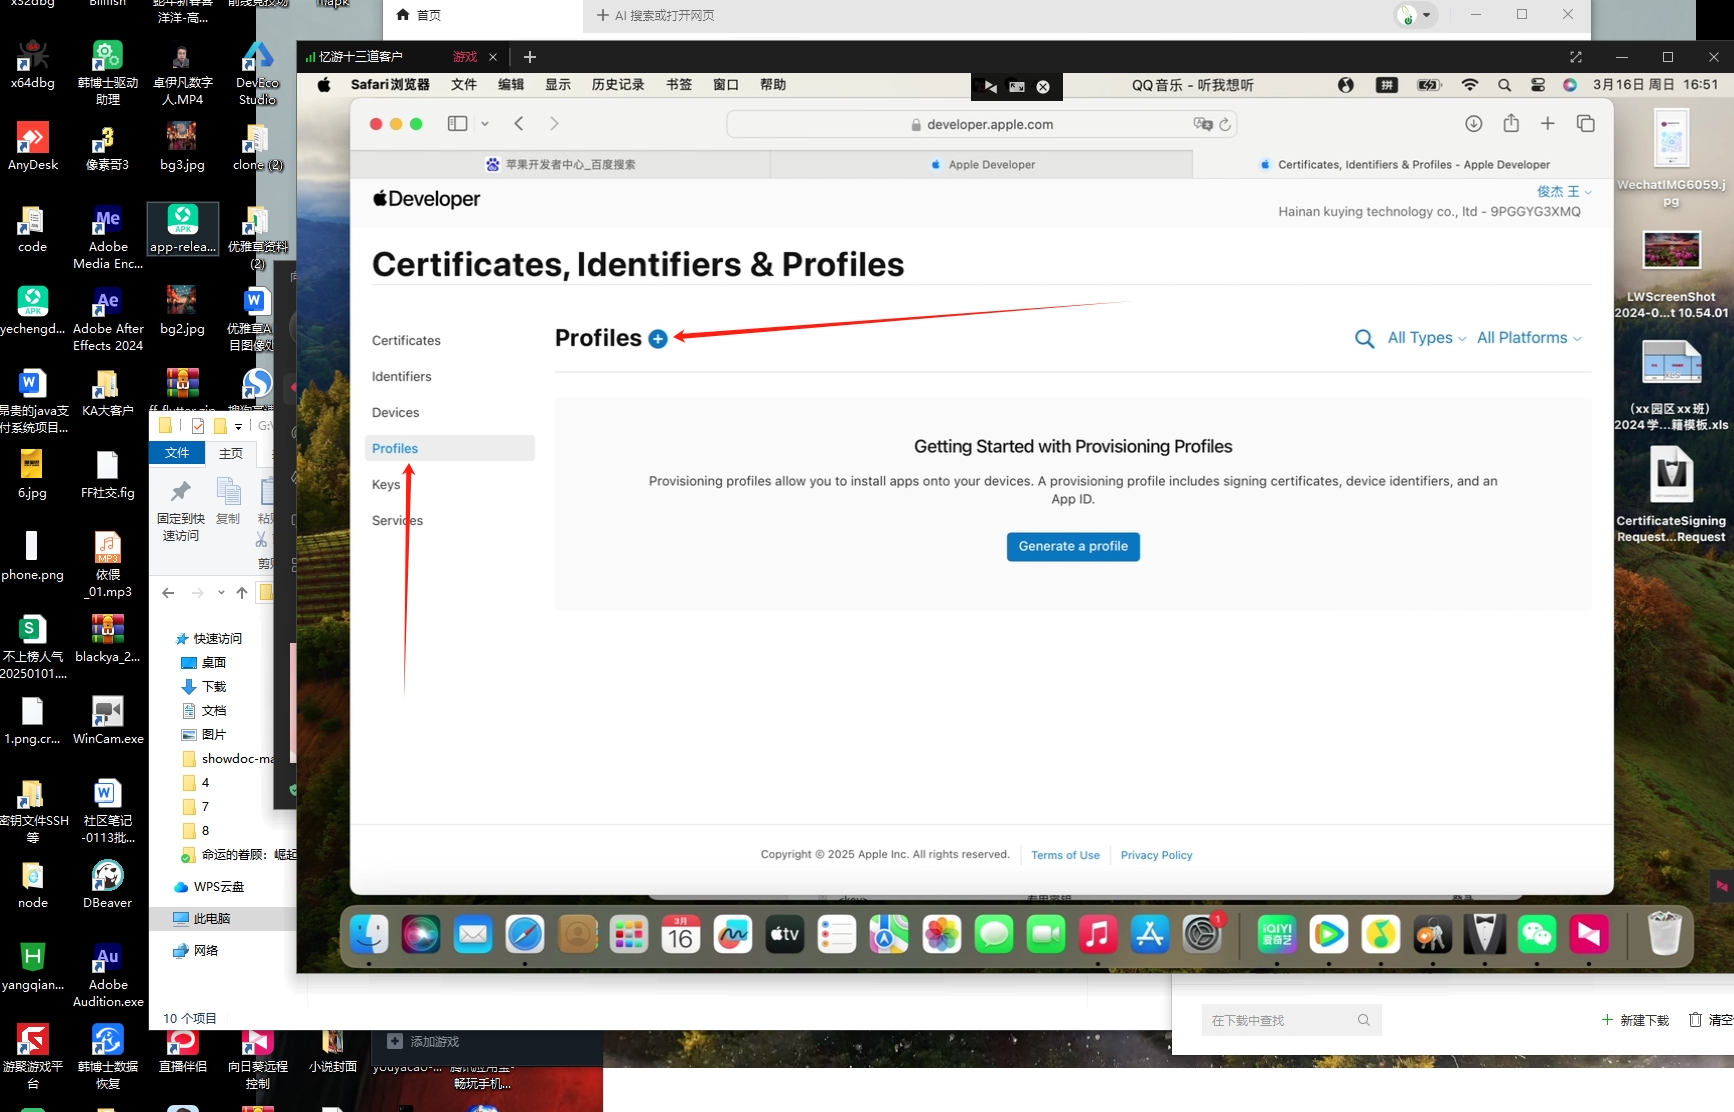
Task: Open Calendar icon showing 16 in Dock
Action: pyautogui.click(x=681, y=935)
